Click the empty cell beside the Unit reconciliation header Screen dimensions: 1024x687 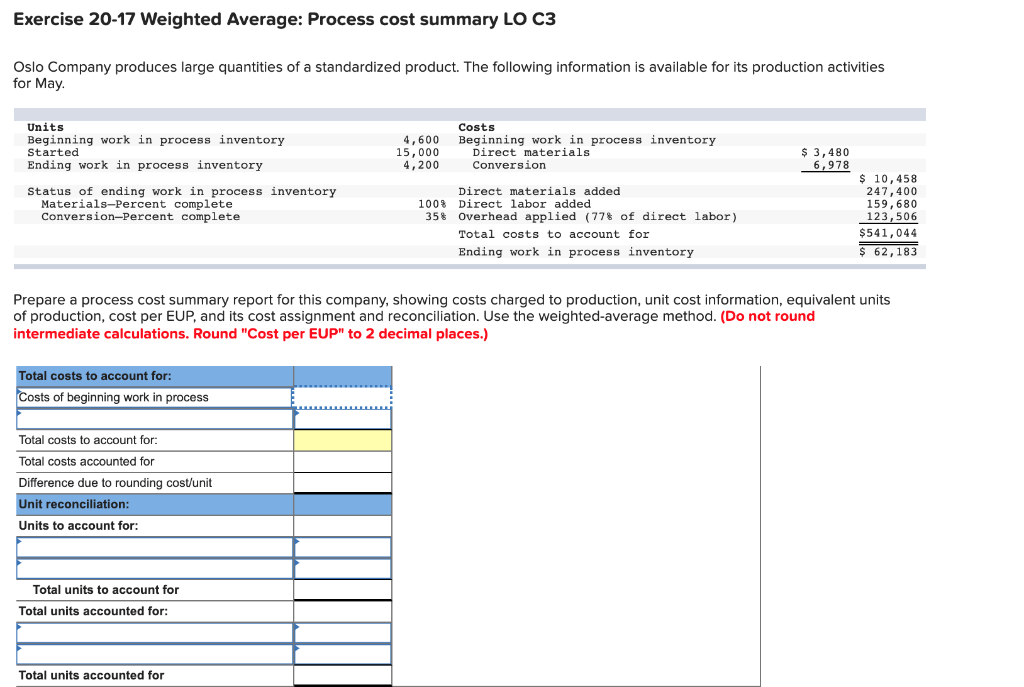341,503
